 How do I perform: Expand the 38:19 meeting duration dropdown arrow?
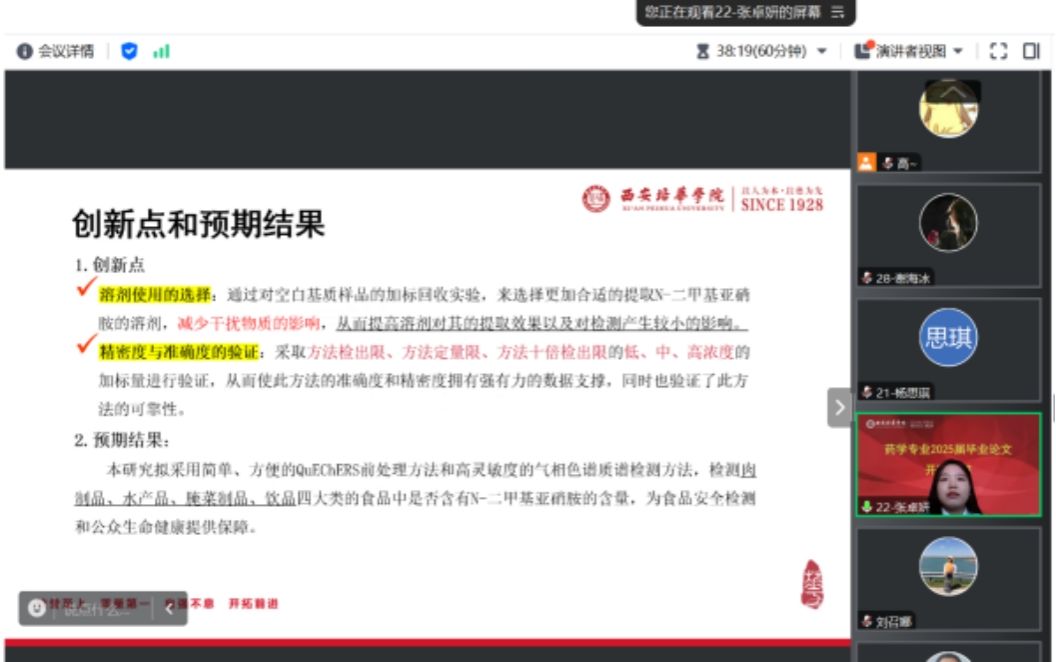pyautogui.click(x=822, y=51)
